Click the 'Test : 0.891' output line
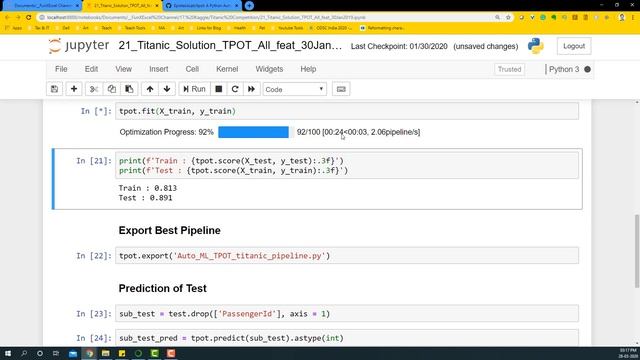Viewport: 640px width, 360px height. click(145, 198)
